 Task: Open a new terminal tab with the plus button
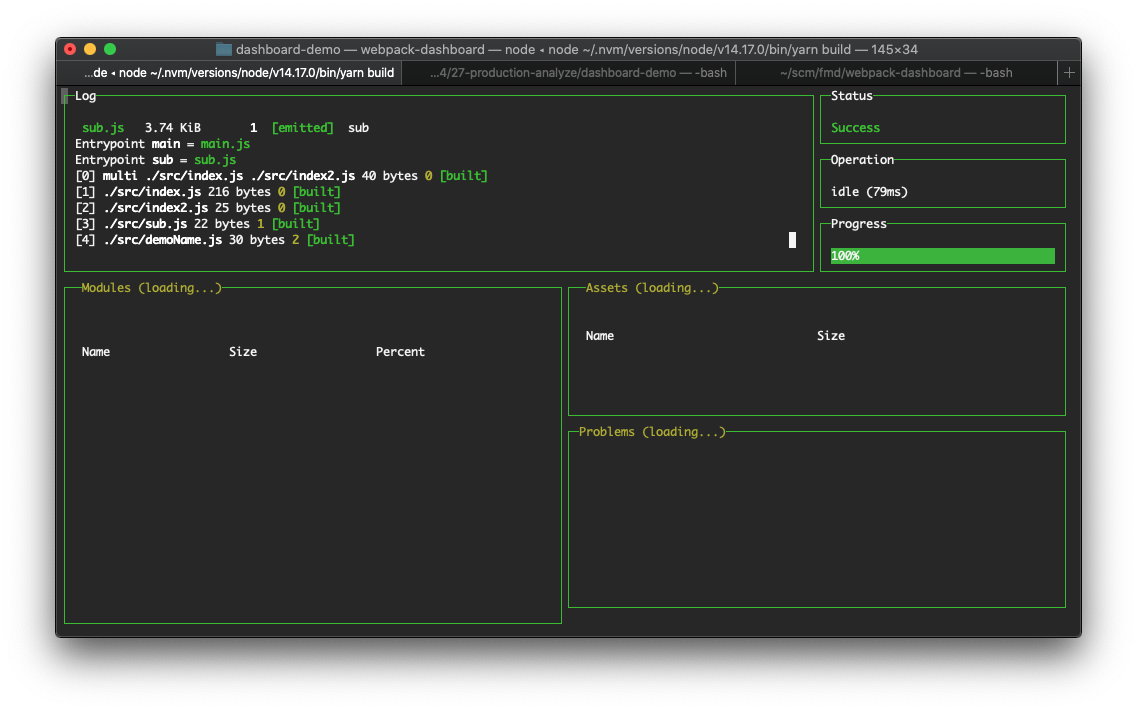1069,72
